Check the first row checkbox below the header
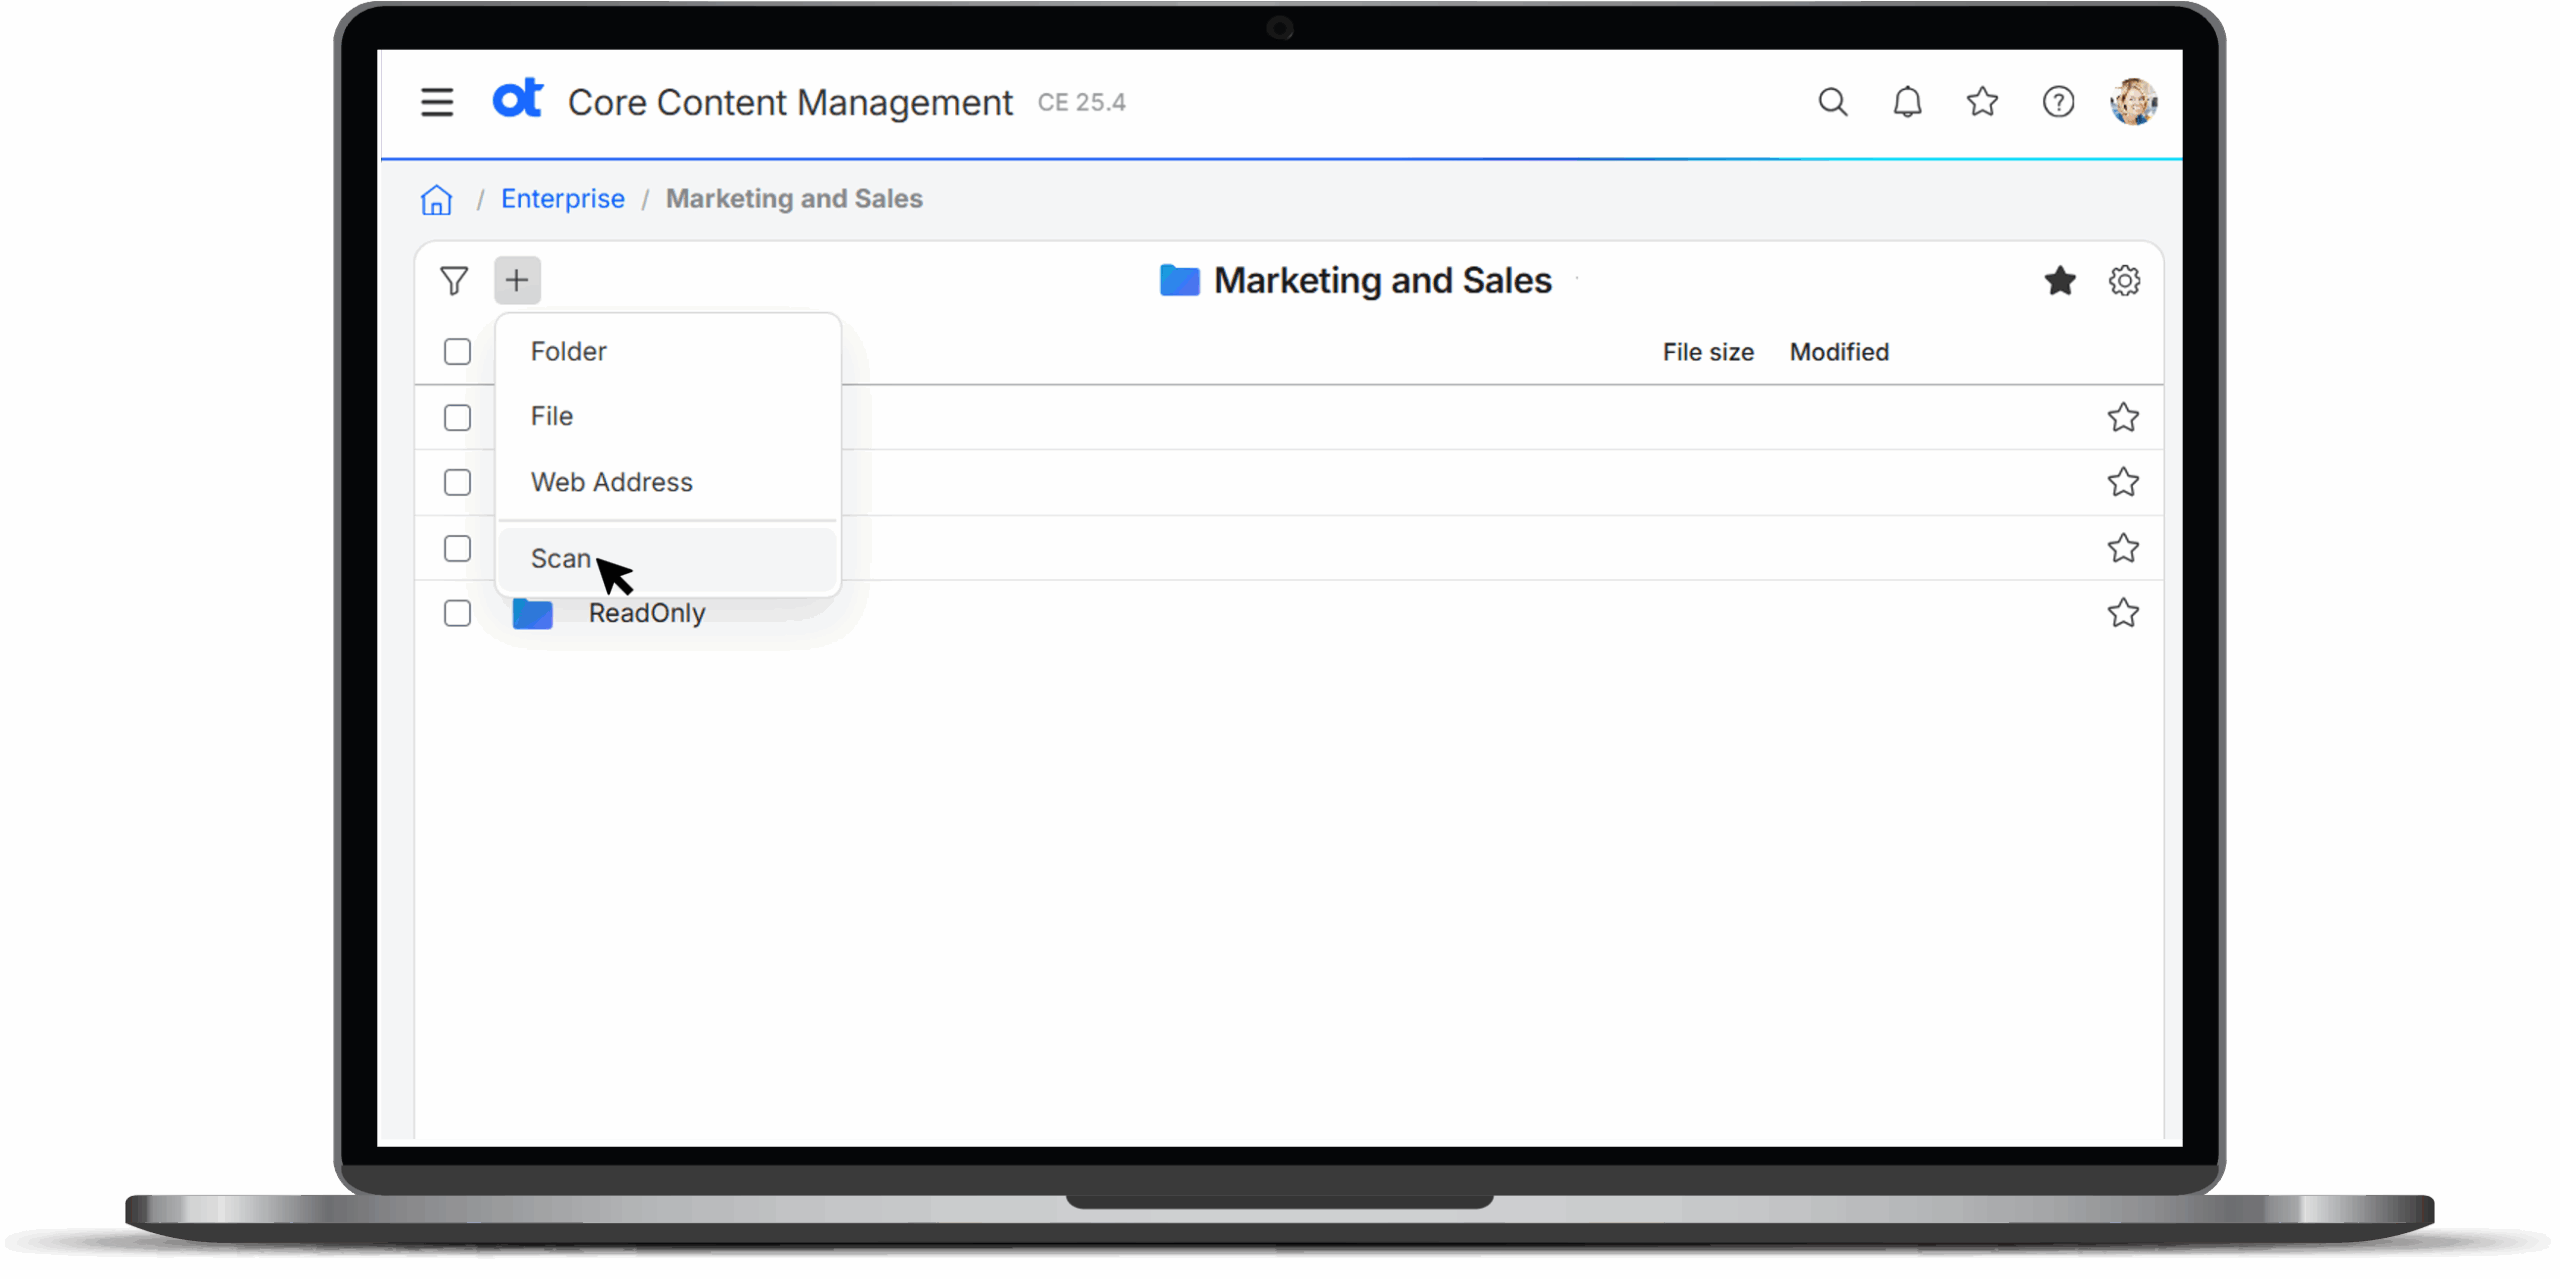This screenshot has width=2560, height=1279. [457, 418]
